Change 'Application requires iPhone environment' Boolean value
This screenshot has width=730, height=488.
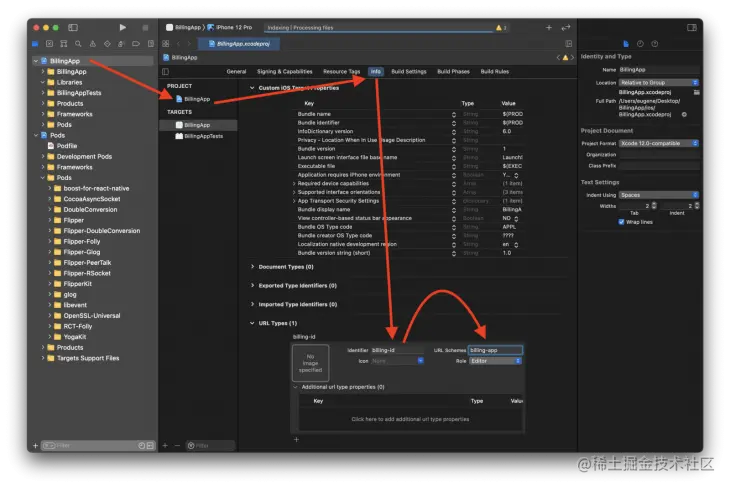[x=516, y=175]
